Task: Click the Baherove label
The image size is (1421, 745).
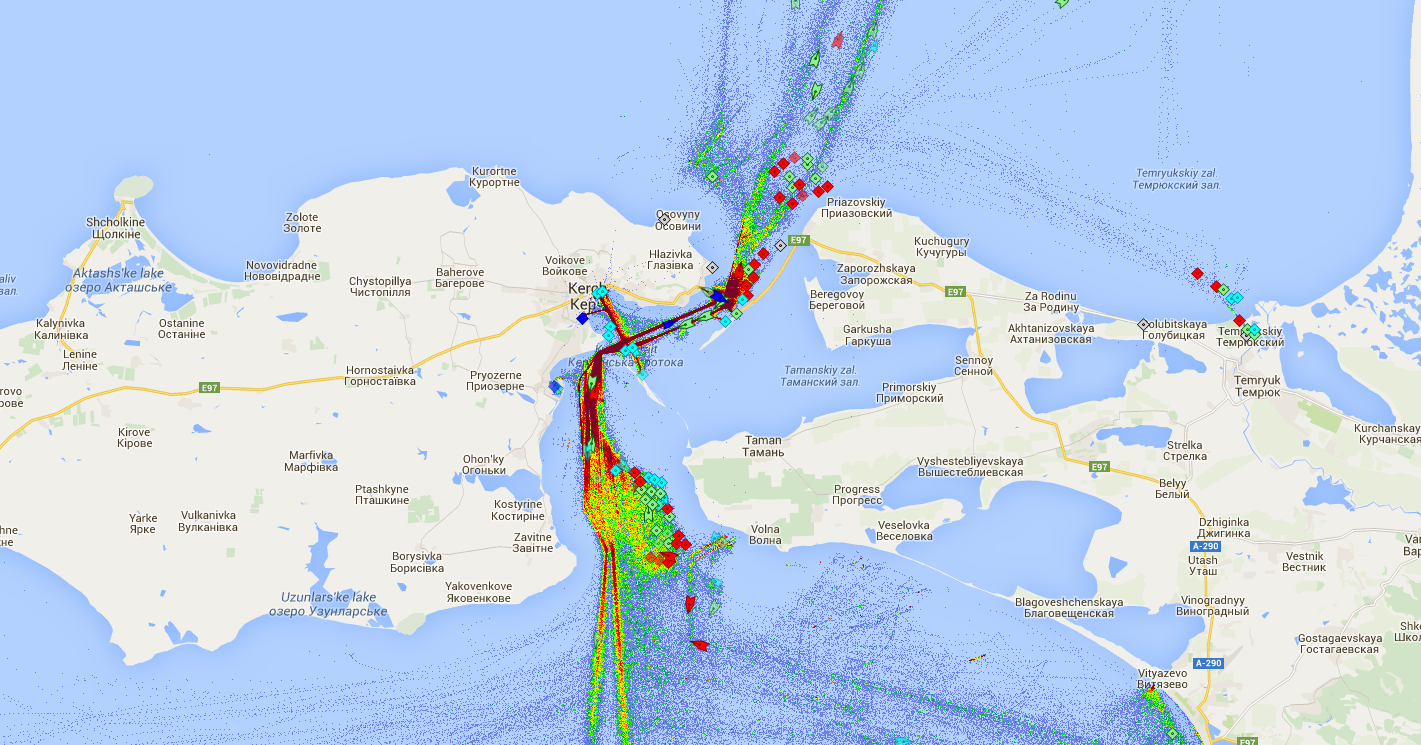Action: [x=460, y=278]
